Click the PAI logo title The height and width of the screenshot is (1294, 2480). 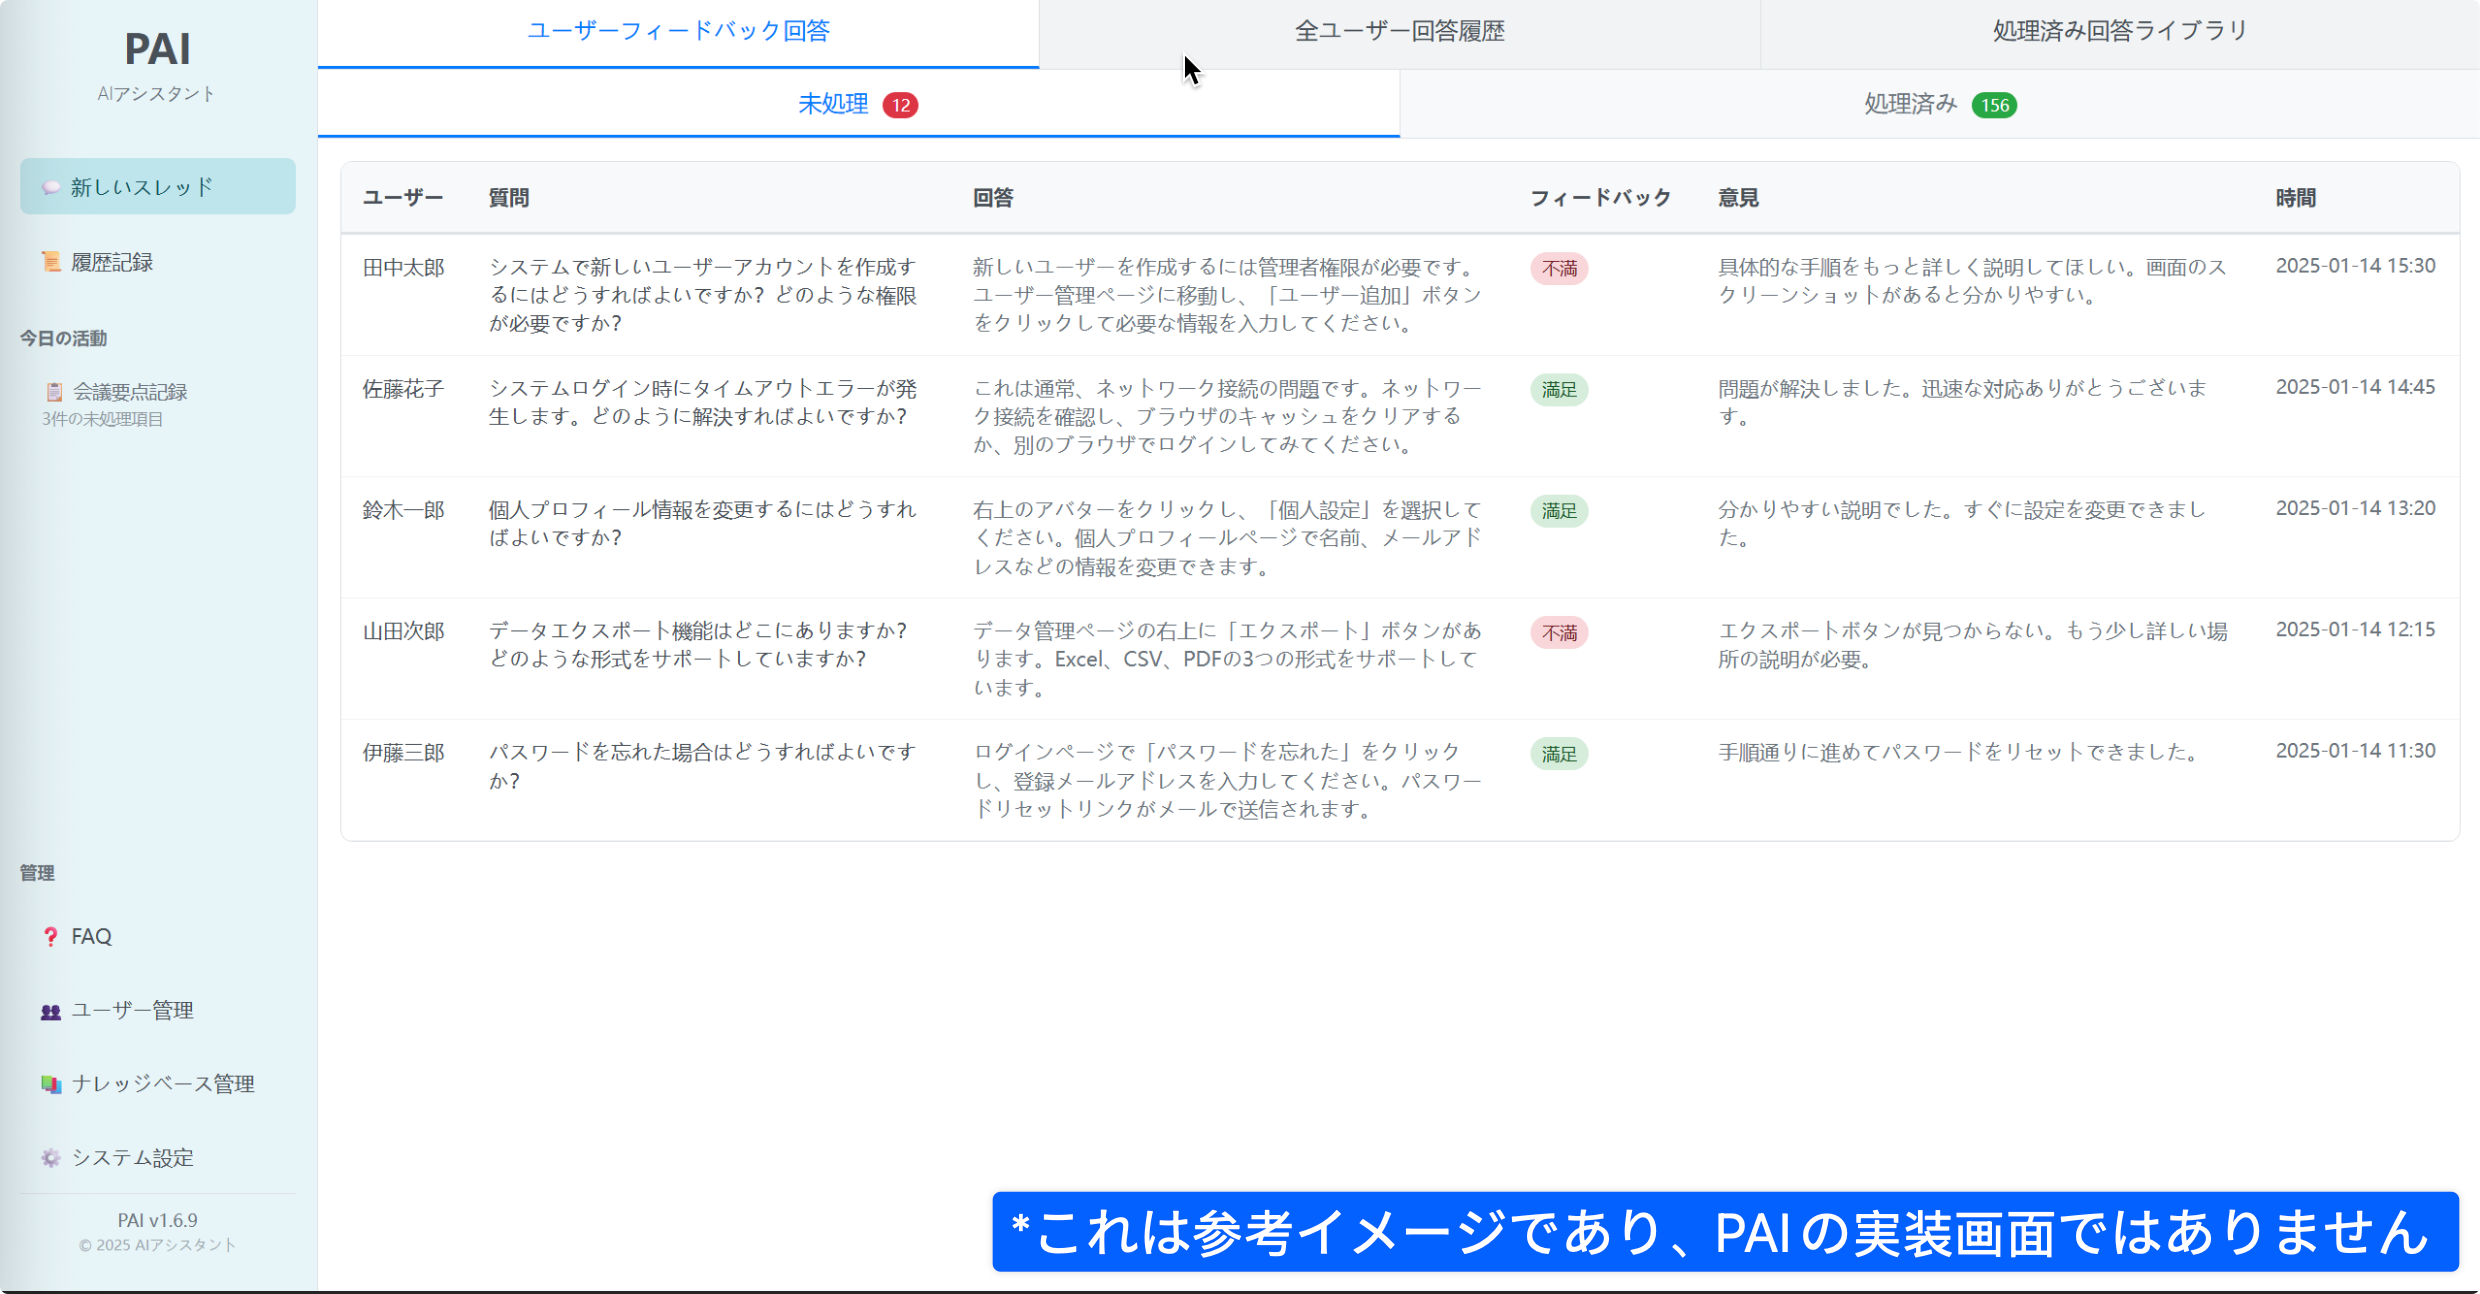pyautogui.click(x=157, y=48)
